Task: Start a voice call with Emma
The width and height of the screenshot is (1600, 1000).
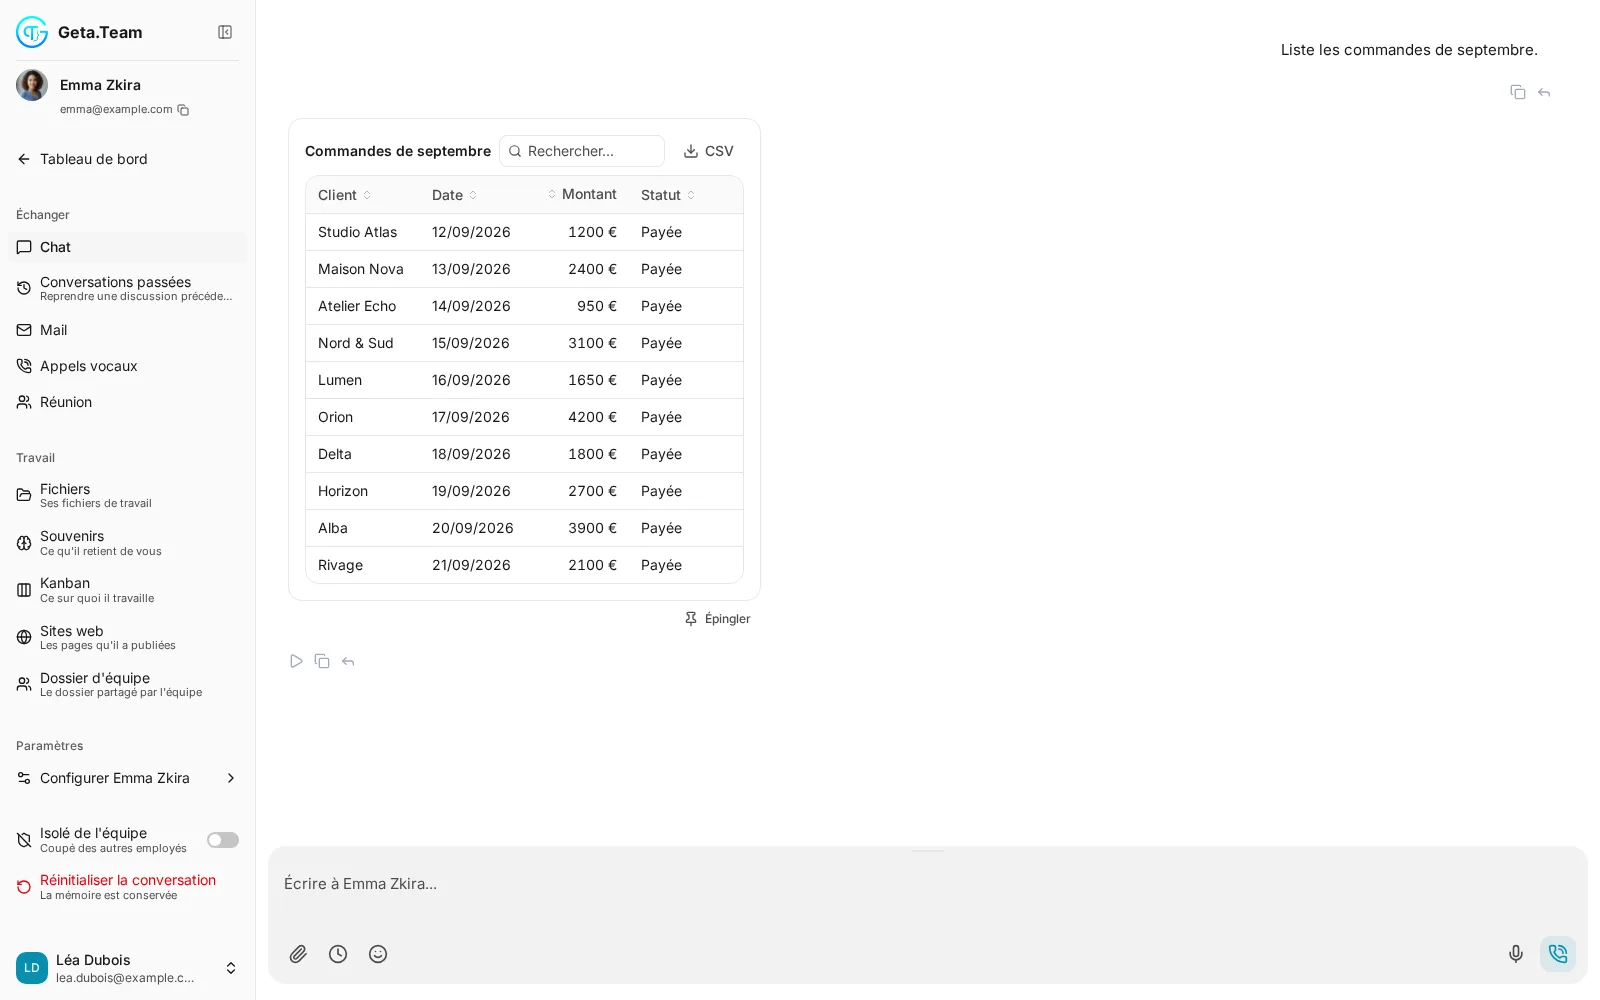Action: pos(1558,954)
